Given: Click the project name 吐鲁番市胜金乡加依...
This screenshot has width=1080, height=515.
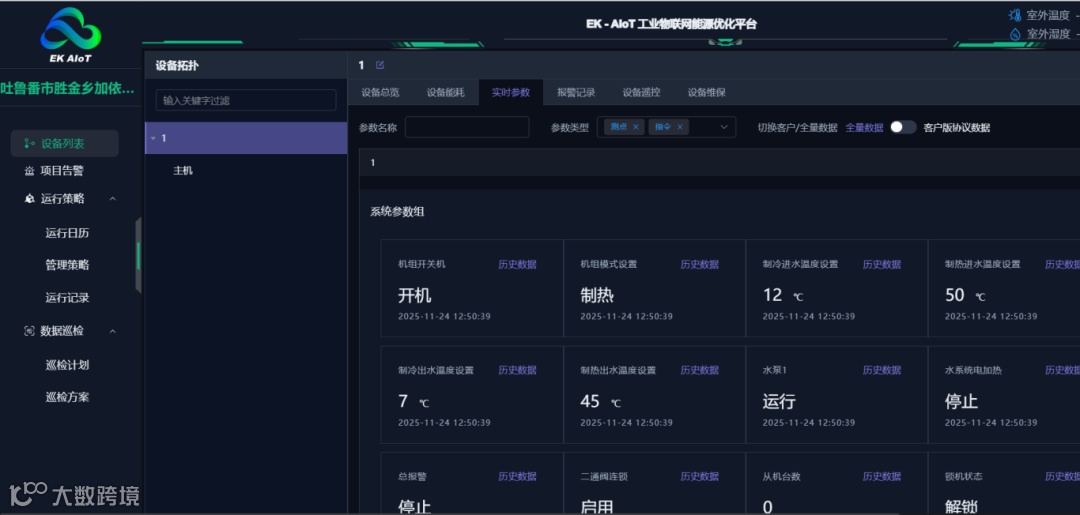Looking at the screenshot, I should 68,88.
